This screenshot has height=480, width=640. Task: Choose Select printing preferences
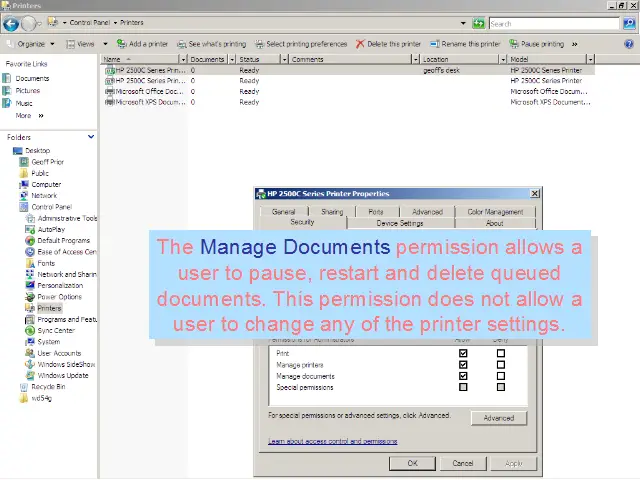click(301, 44)
